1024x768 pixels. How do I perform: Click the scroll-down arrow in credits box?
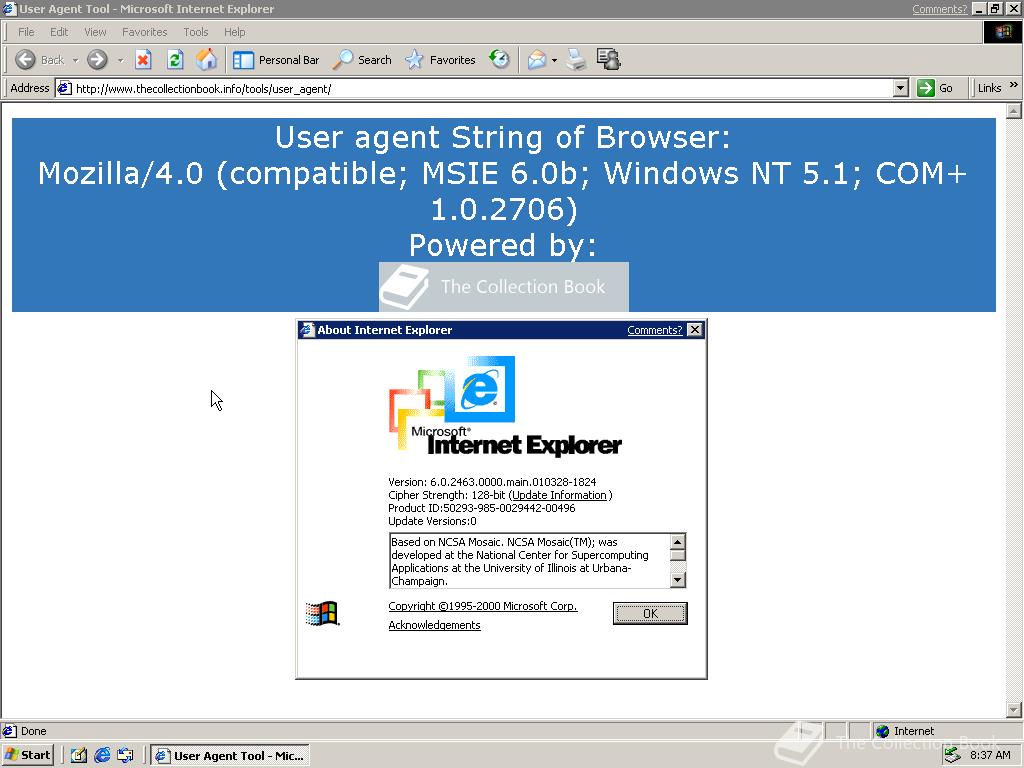[x=678, y=580]
